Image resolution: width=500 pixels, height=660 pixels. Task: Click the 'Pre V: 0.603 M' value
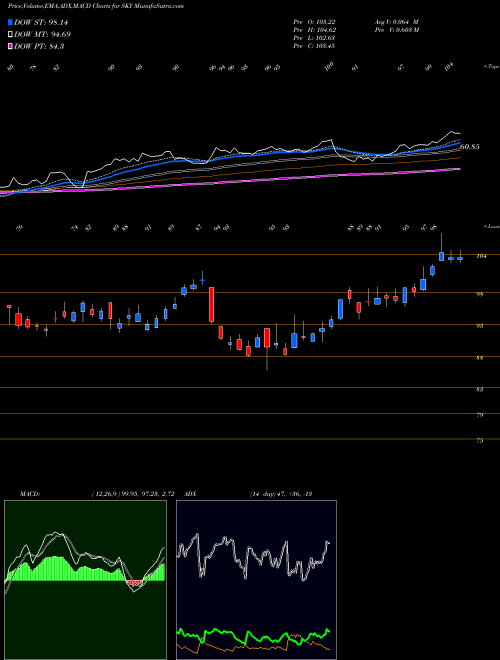tap(396, 30)
